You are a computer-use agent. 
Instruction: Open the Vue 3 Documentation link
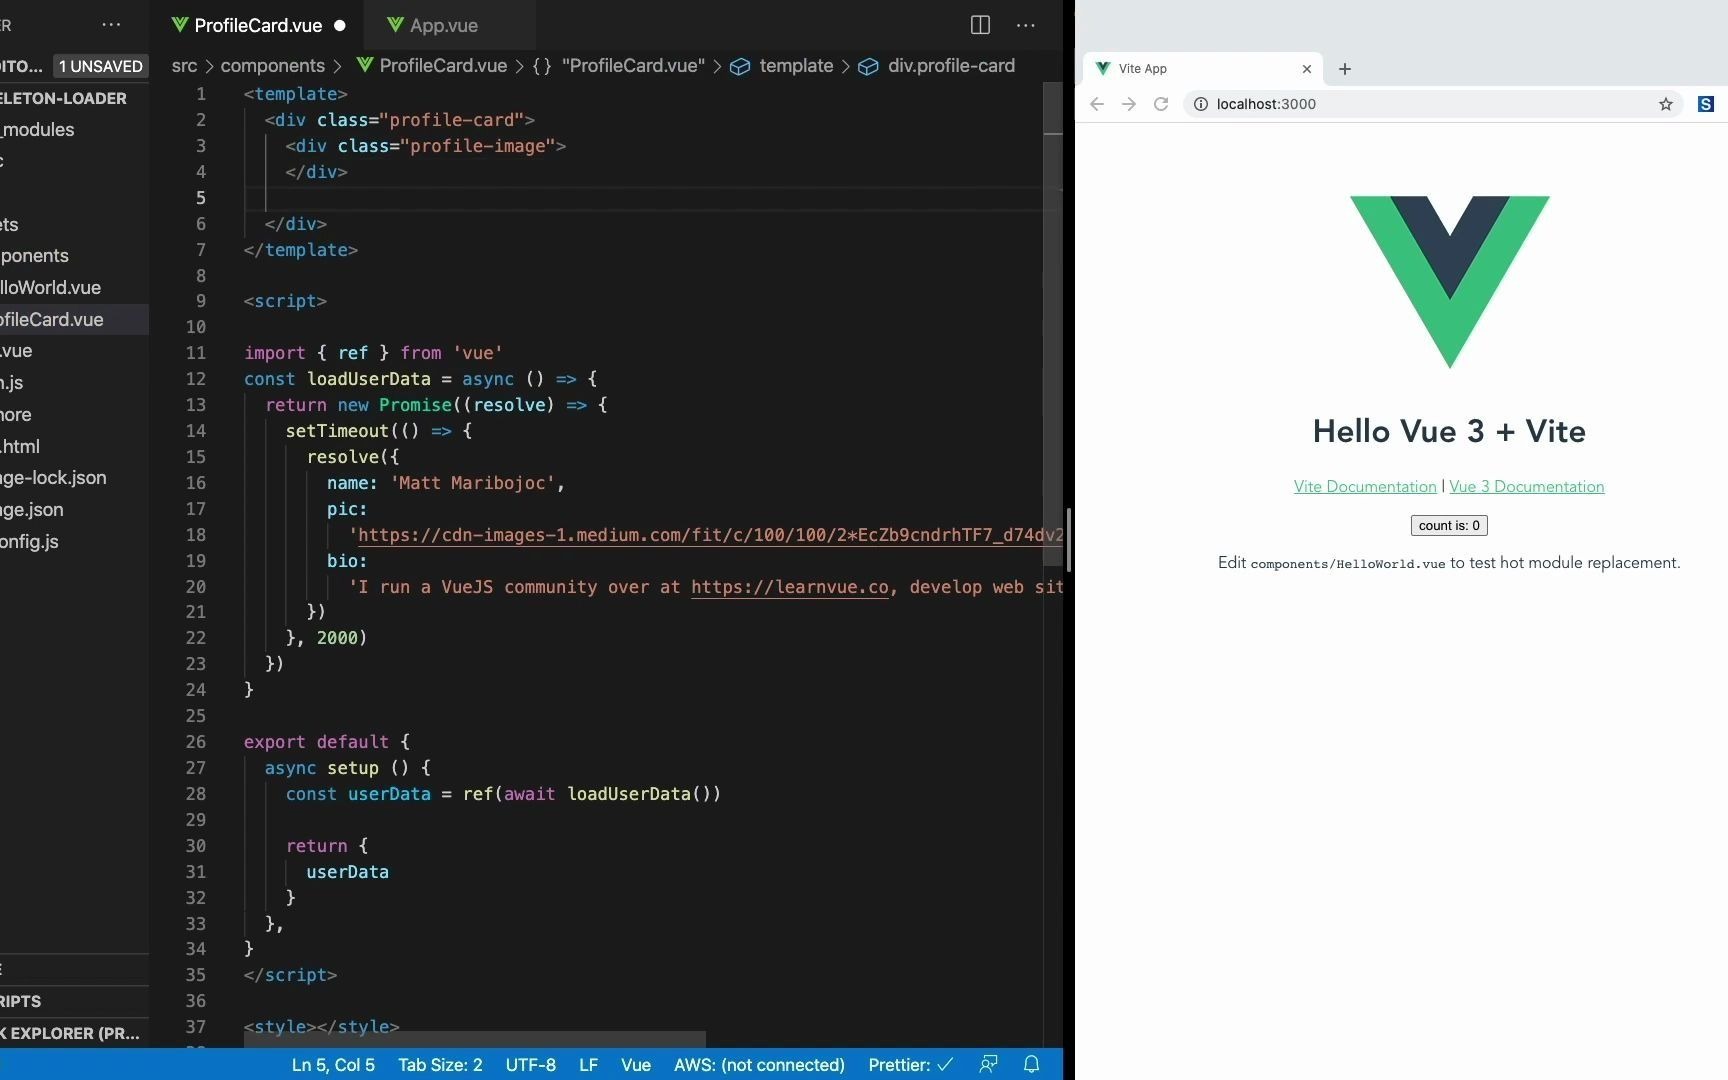[x=1527, y=487]
